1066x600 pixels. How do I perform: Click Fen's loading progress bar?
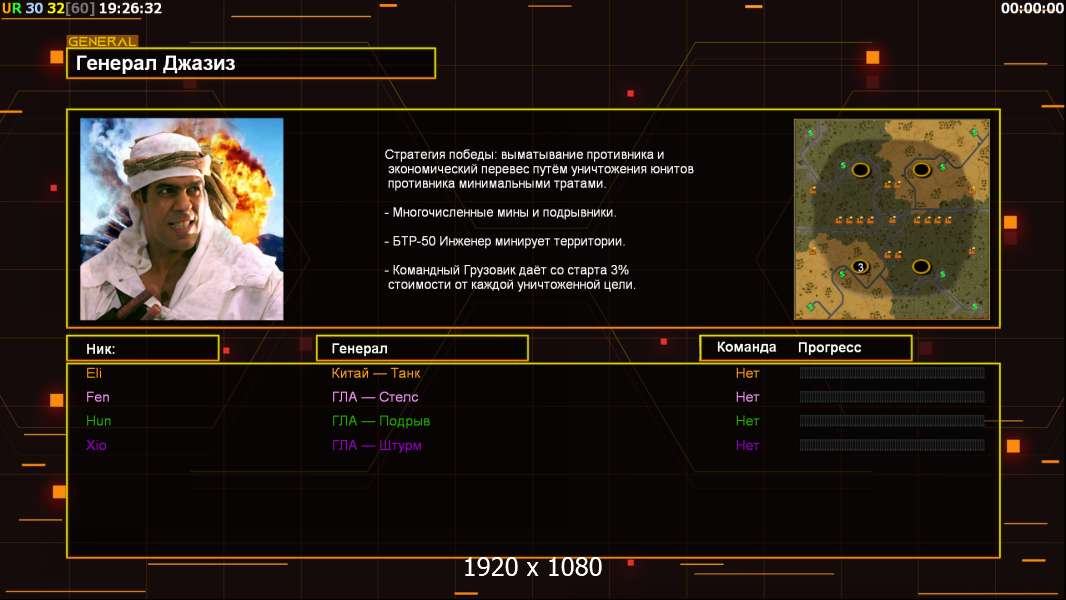tap(892, 396)
